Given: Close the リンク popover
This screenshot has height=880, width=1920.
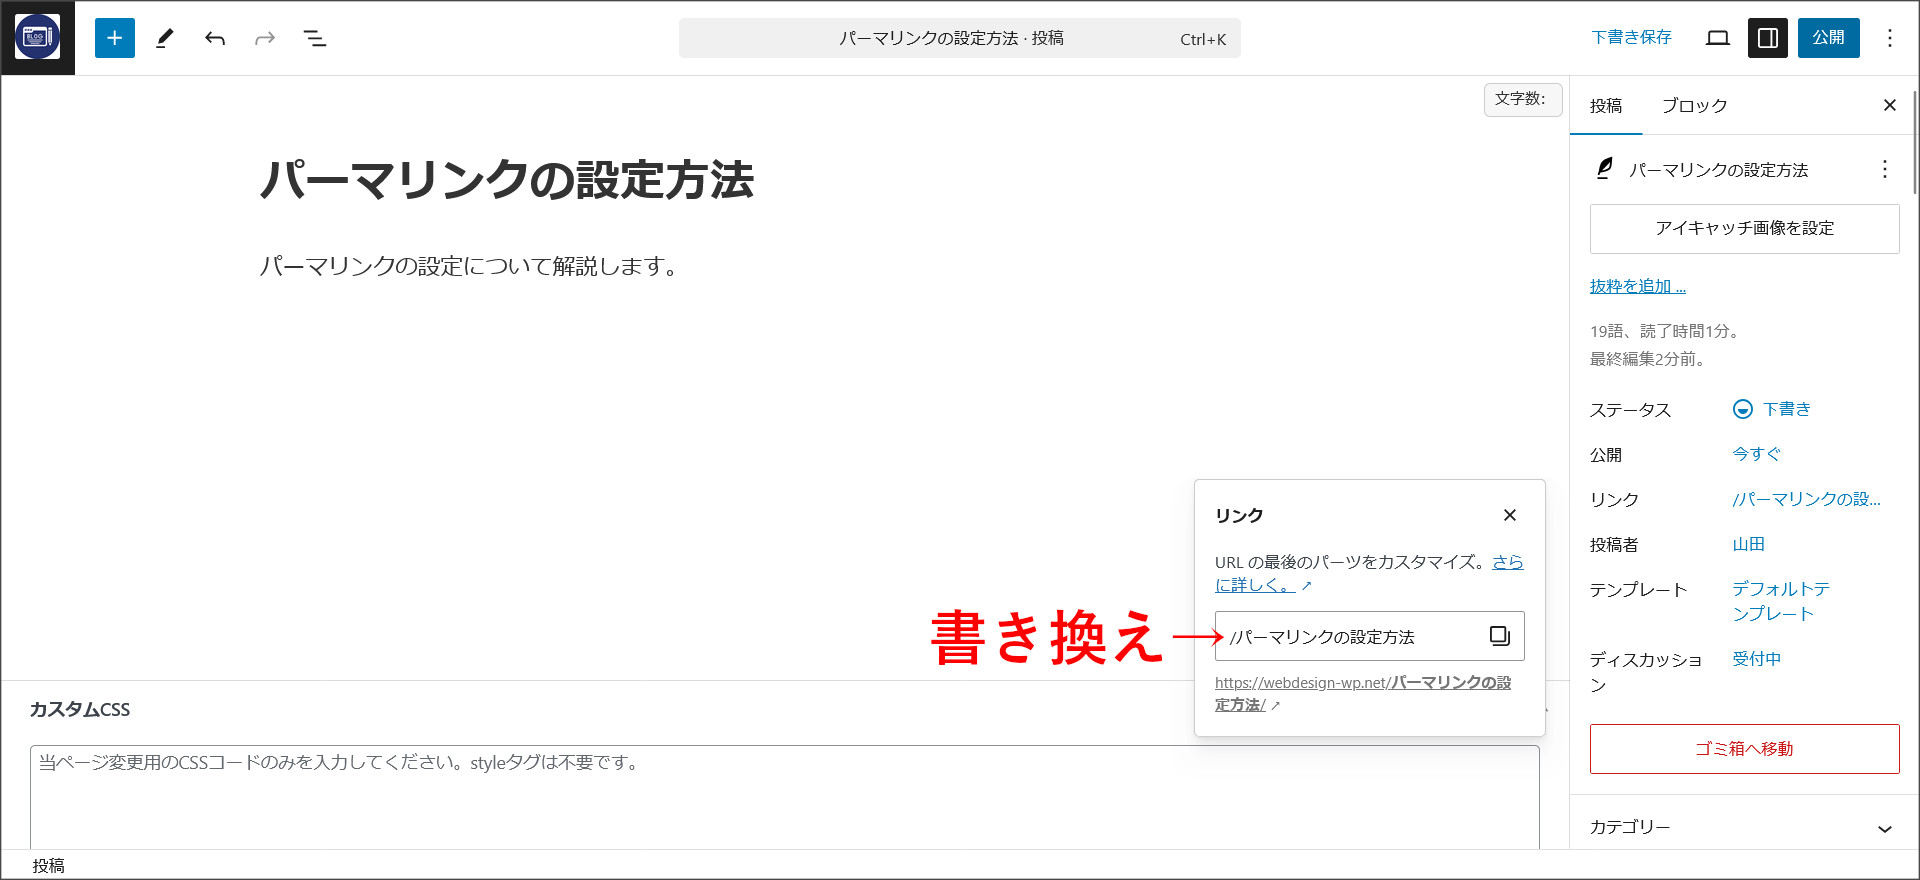Looking at the screenshot, I should tap(1510, 515).
